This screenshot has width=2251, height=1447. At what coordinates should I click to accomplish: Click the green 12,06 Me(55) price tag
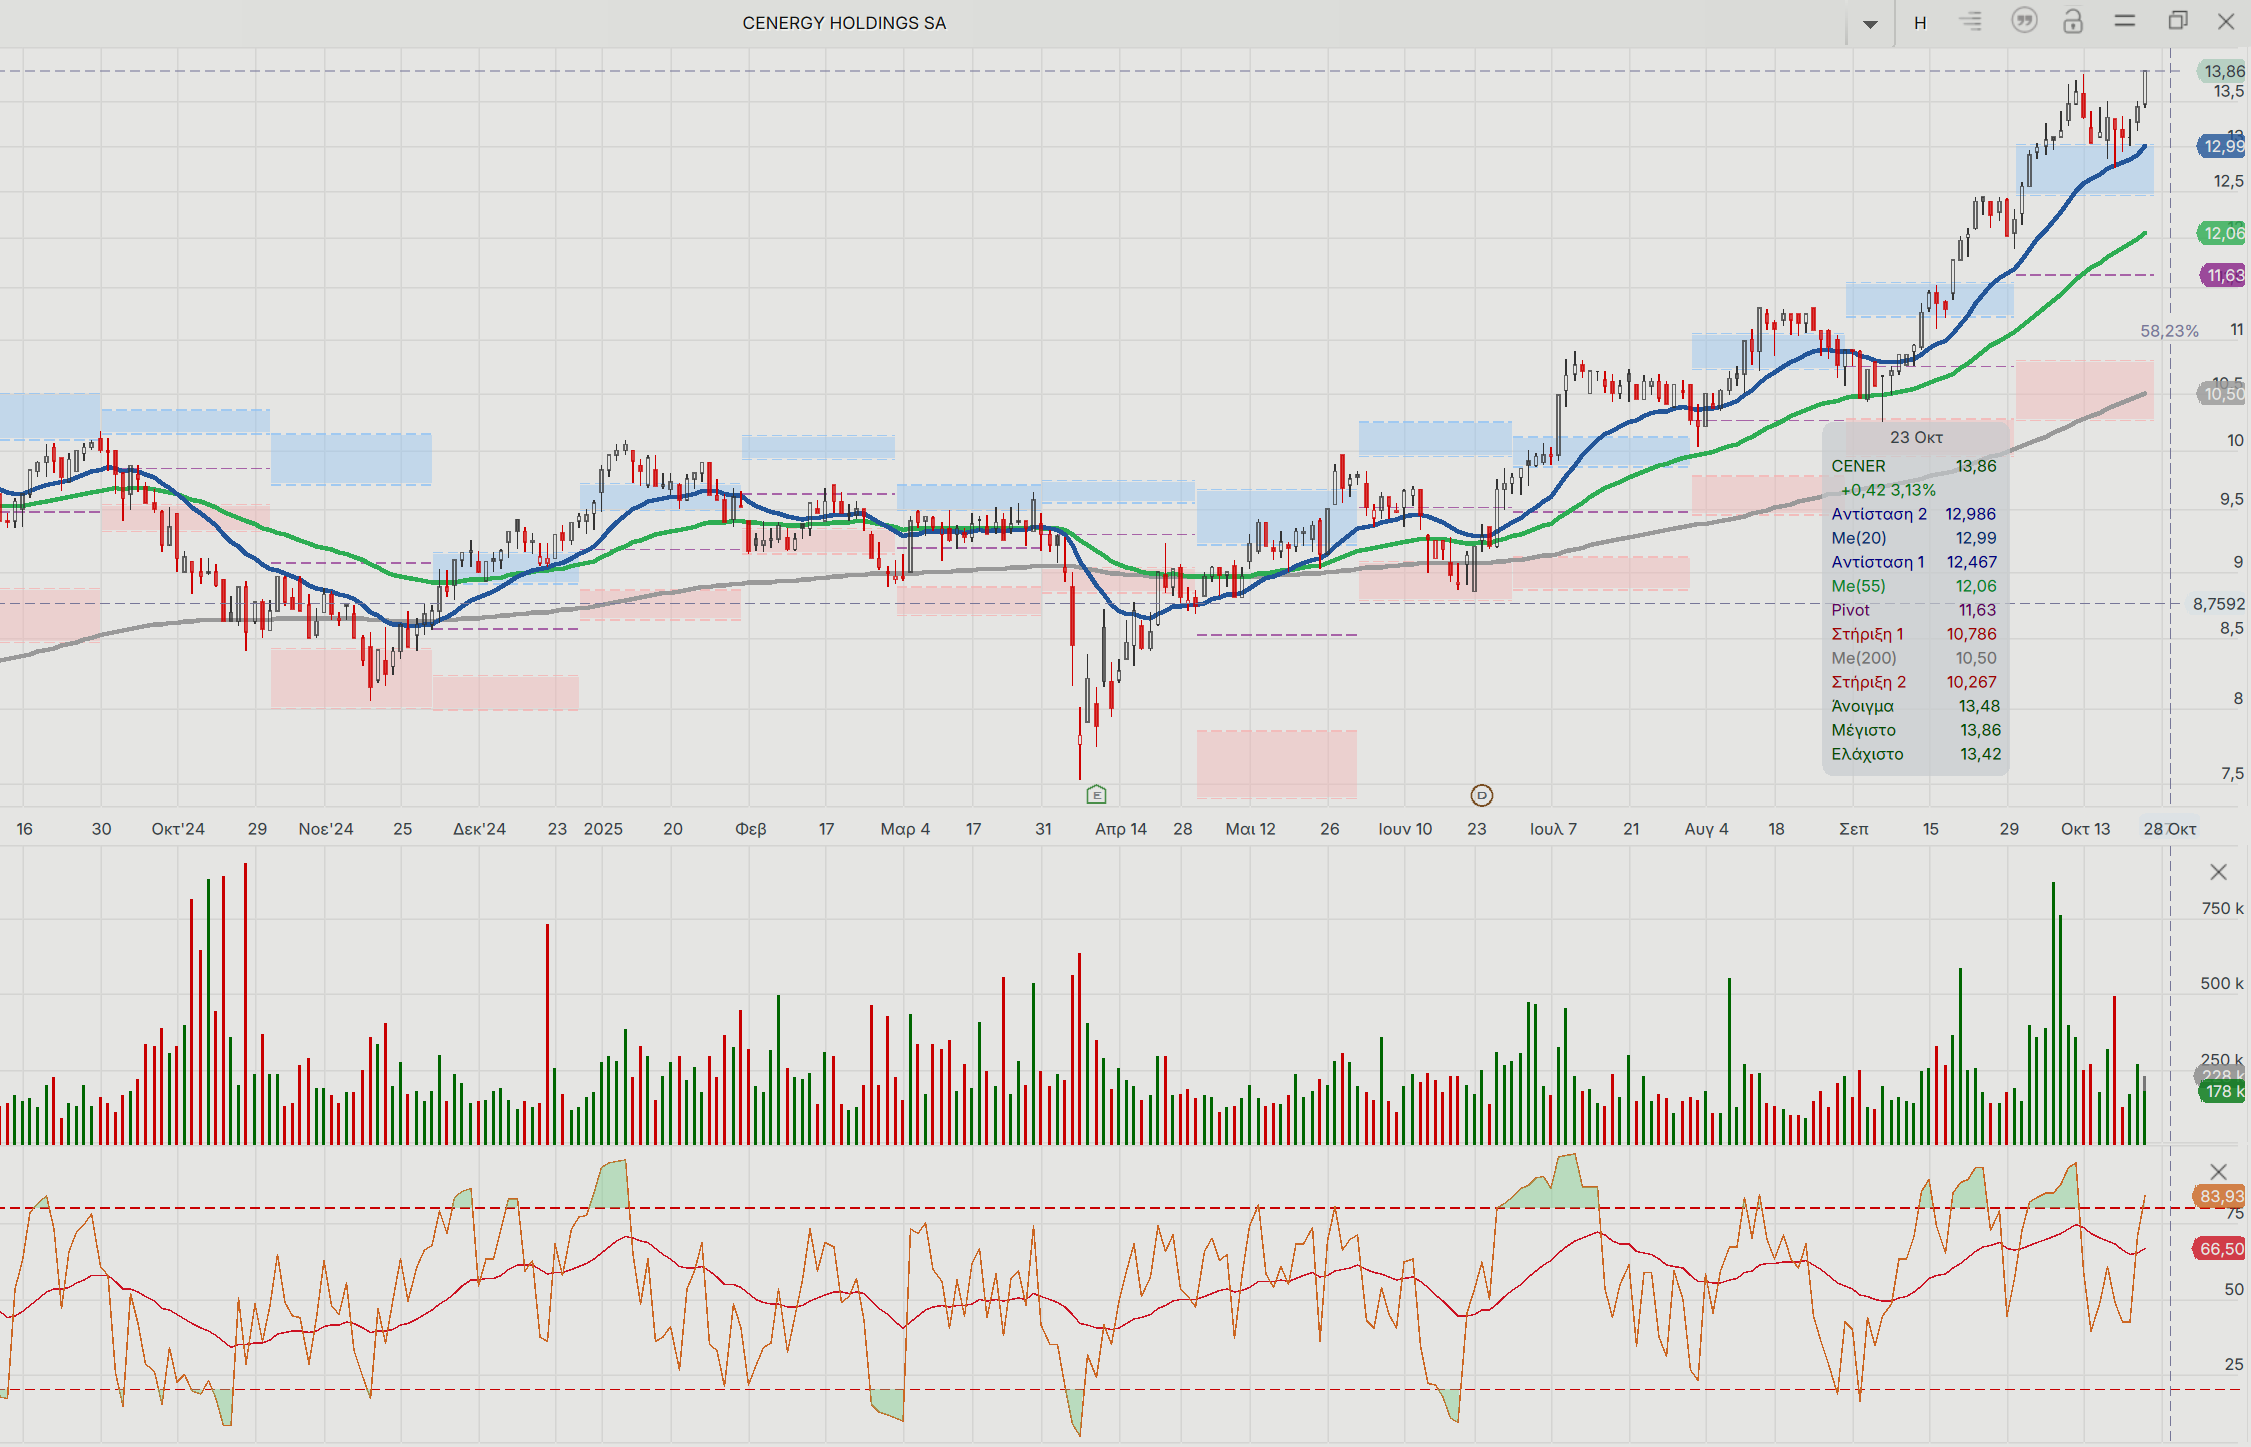pos(2222,233)
